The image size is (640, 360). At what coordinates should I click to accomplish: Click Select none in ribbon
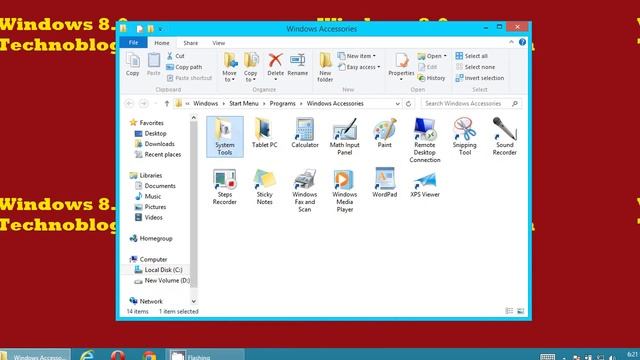(476, 67)
